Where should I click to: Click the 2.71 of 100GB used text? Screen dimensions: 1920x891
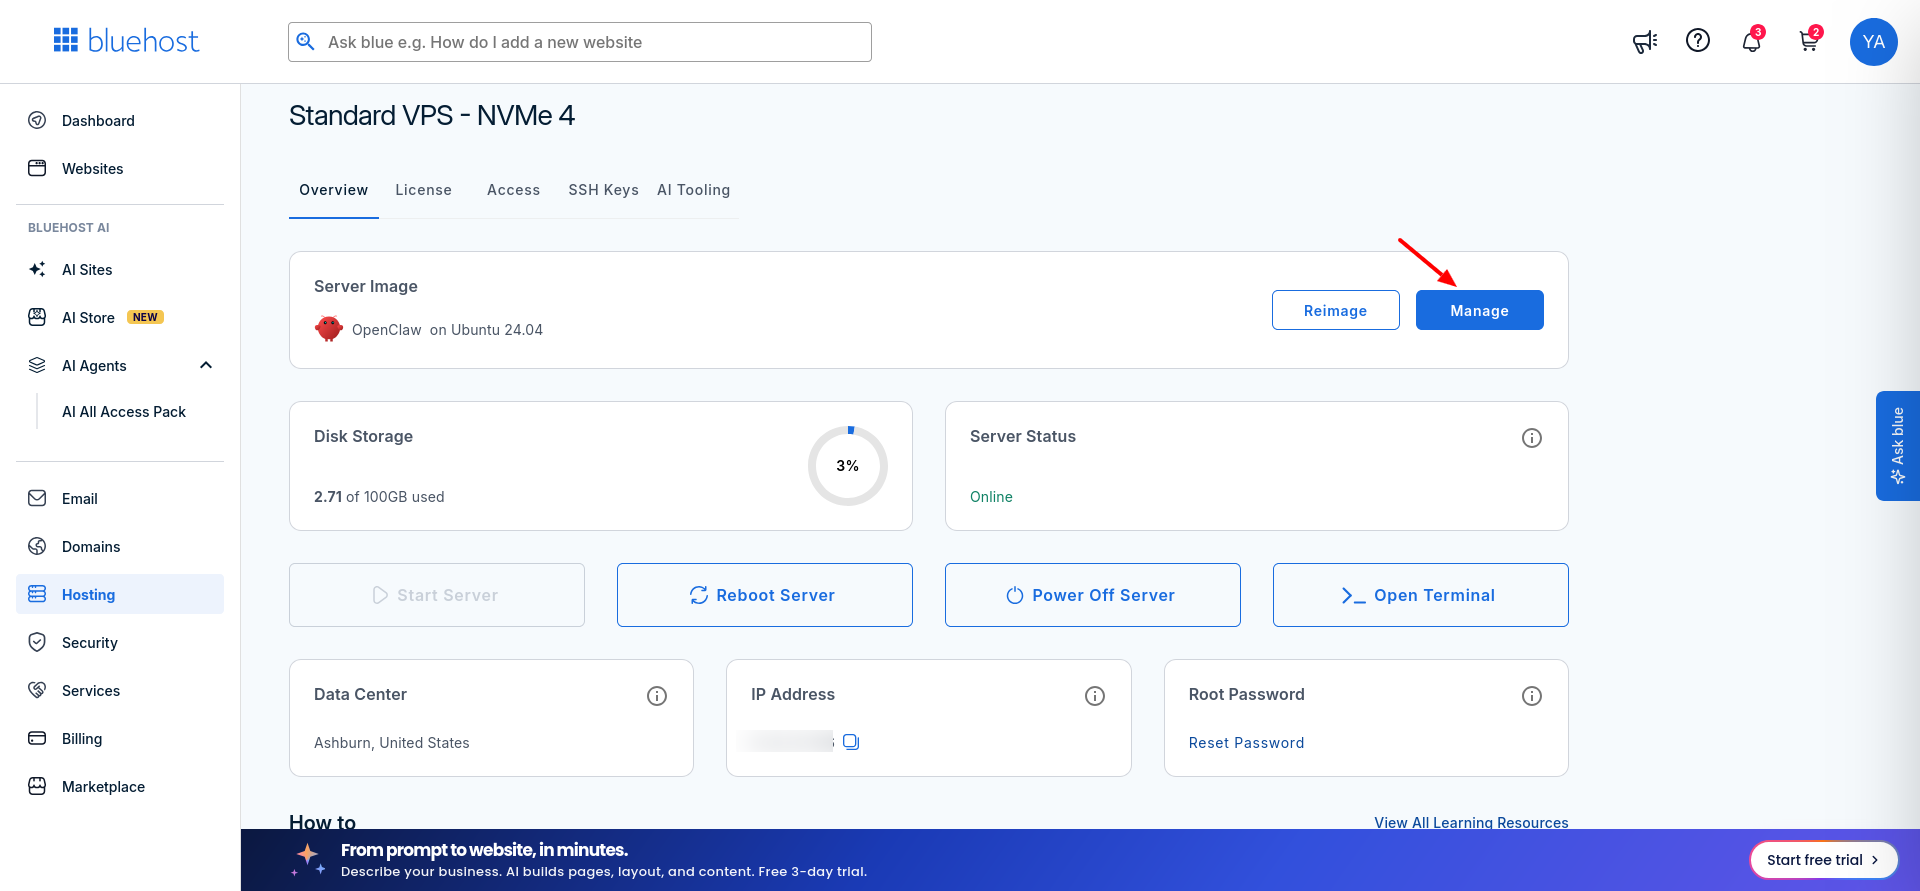click(379, 497)
